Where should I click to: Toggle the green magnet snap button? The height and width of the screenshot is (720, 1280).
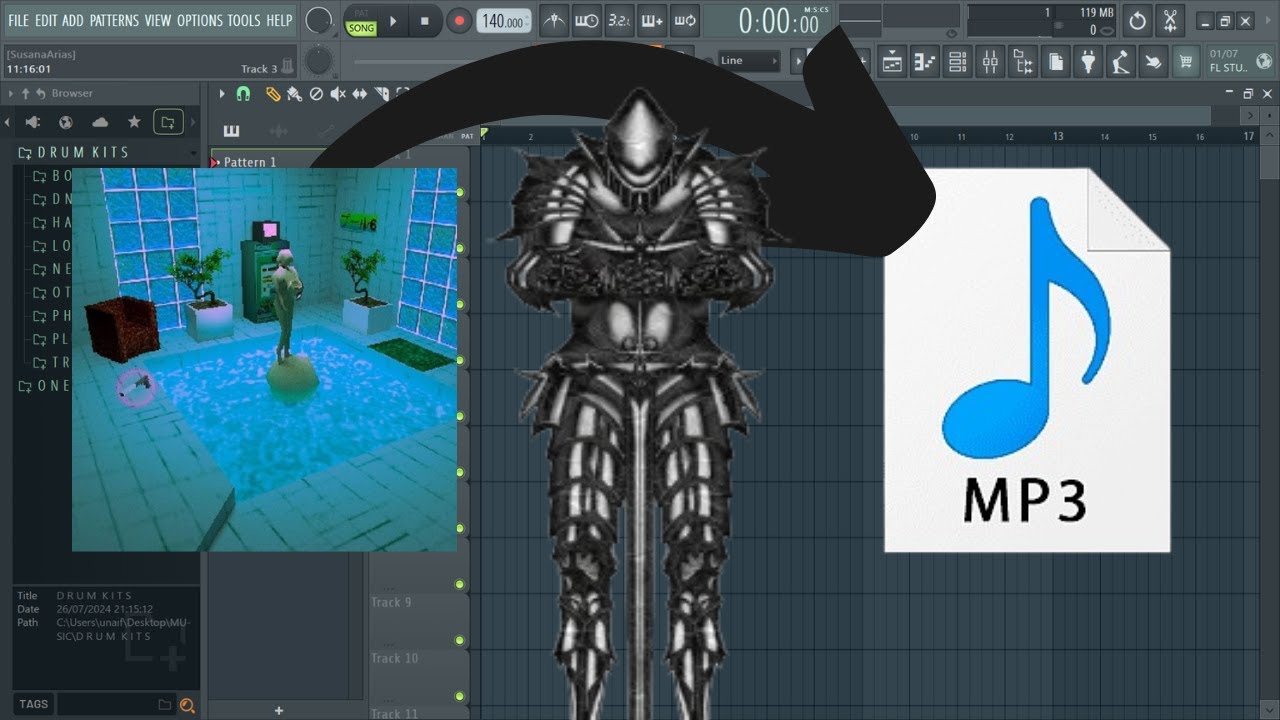[x=243, y=93]
